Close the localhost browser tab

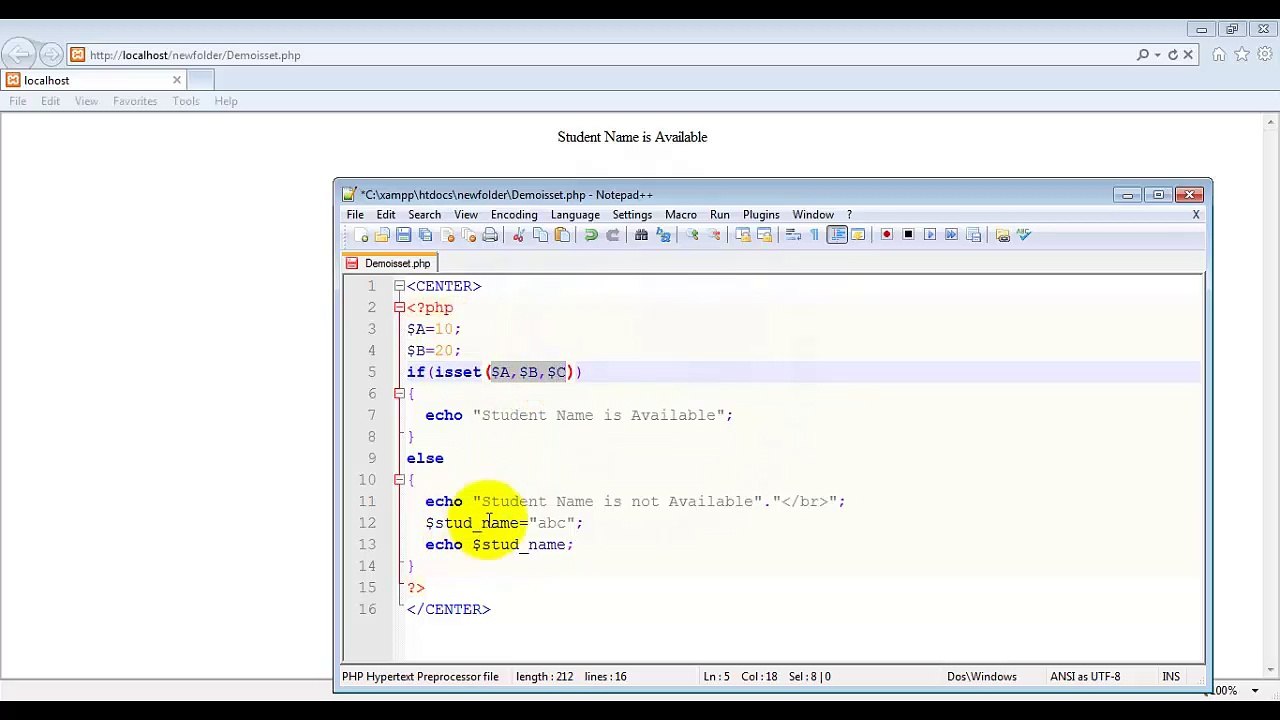tap(177, 80)
